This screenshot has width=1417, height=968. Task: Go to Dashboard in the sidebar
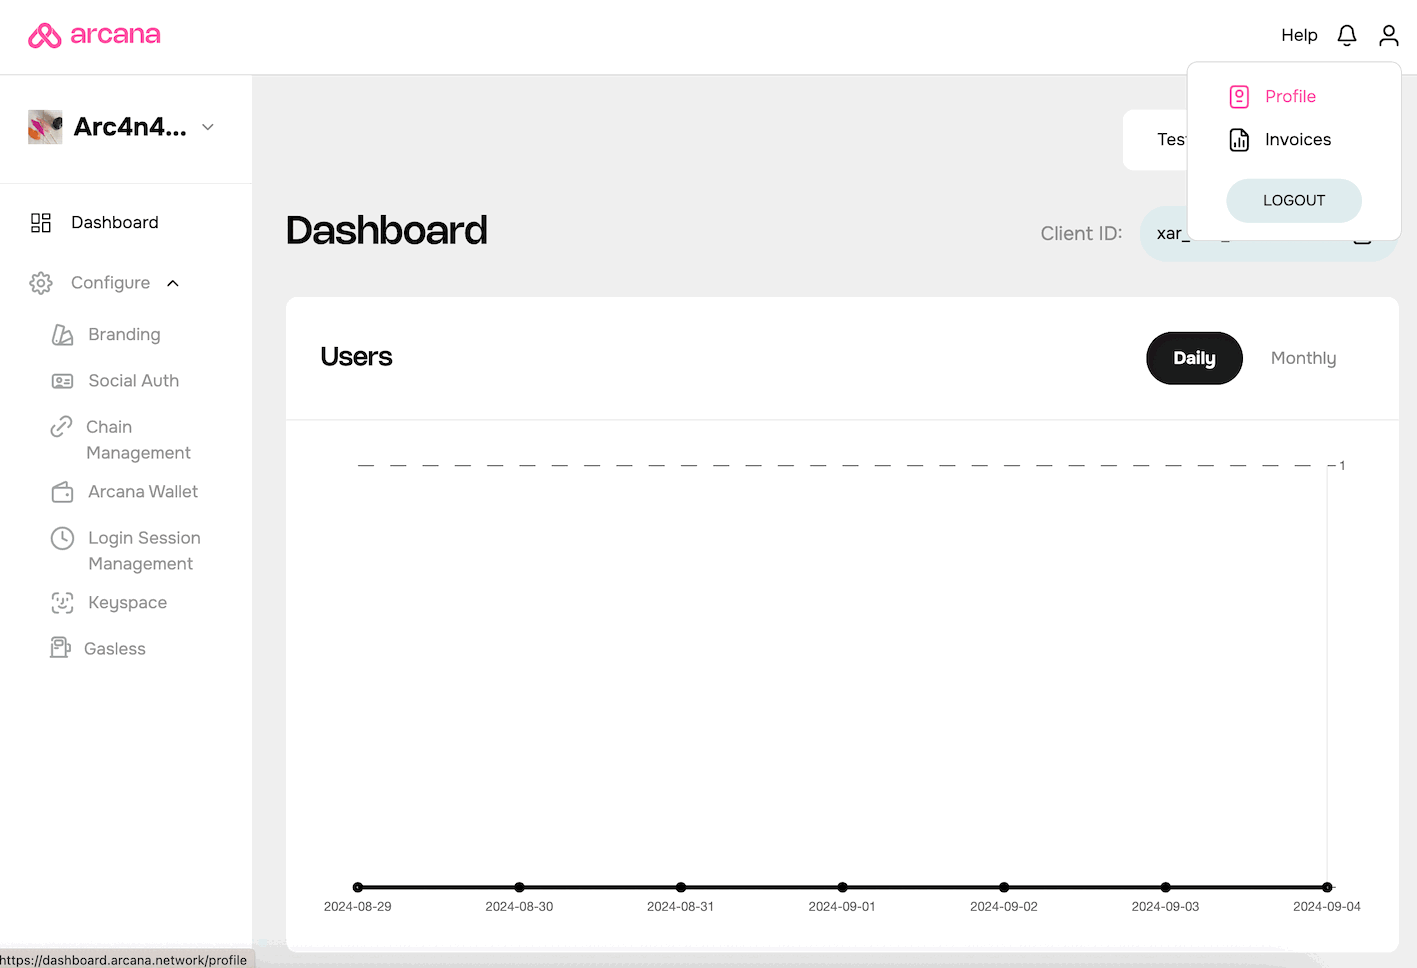(115, 222)
